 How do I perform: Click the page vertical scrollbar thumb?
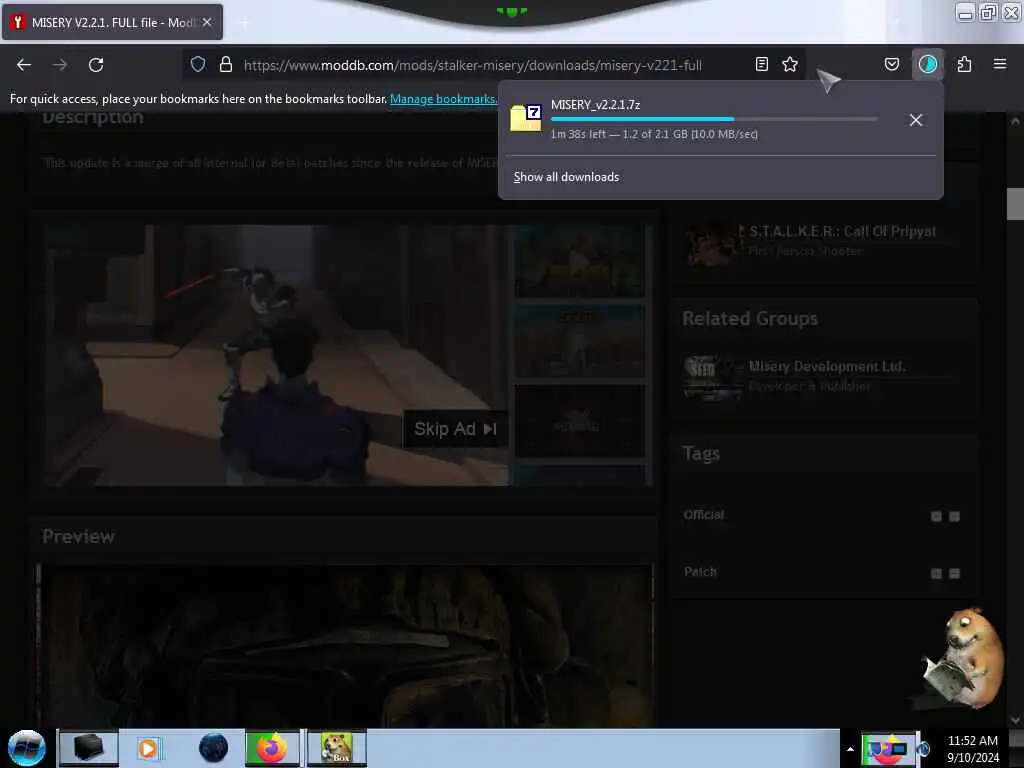1015,204
